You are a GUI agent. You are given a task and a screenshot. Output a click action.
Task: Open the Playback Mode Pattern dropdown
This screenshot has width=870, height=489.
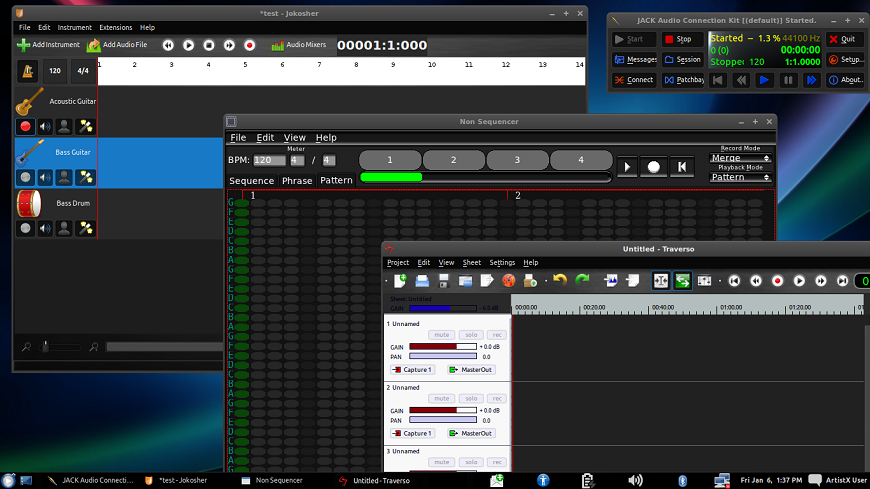coord(741,177)
